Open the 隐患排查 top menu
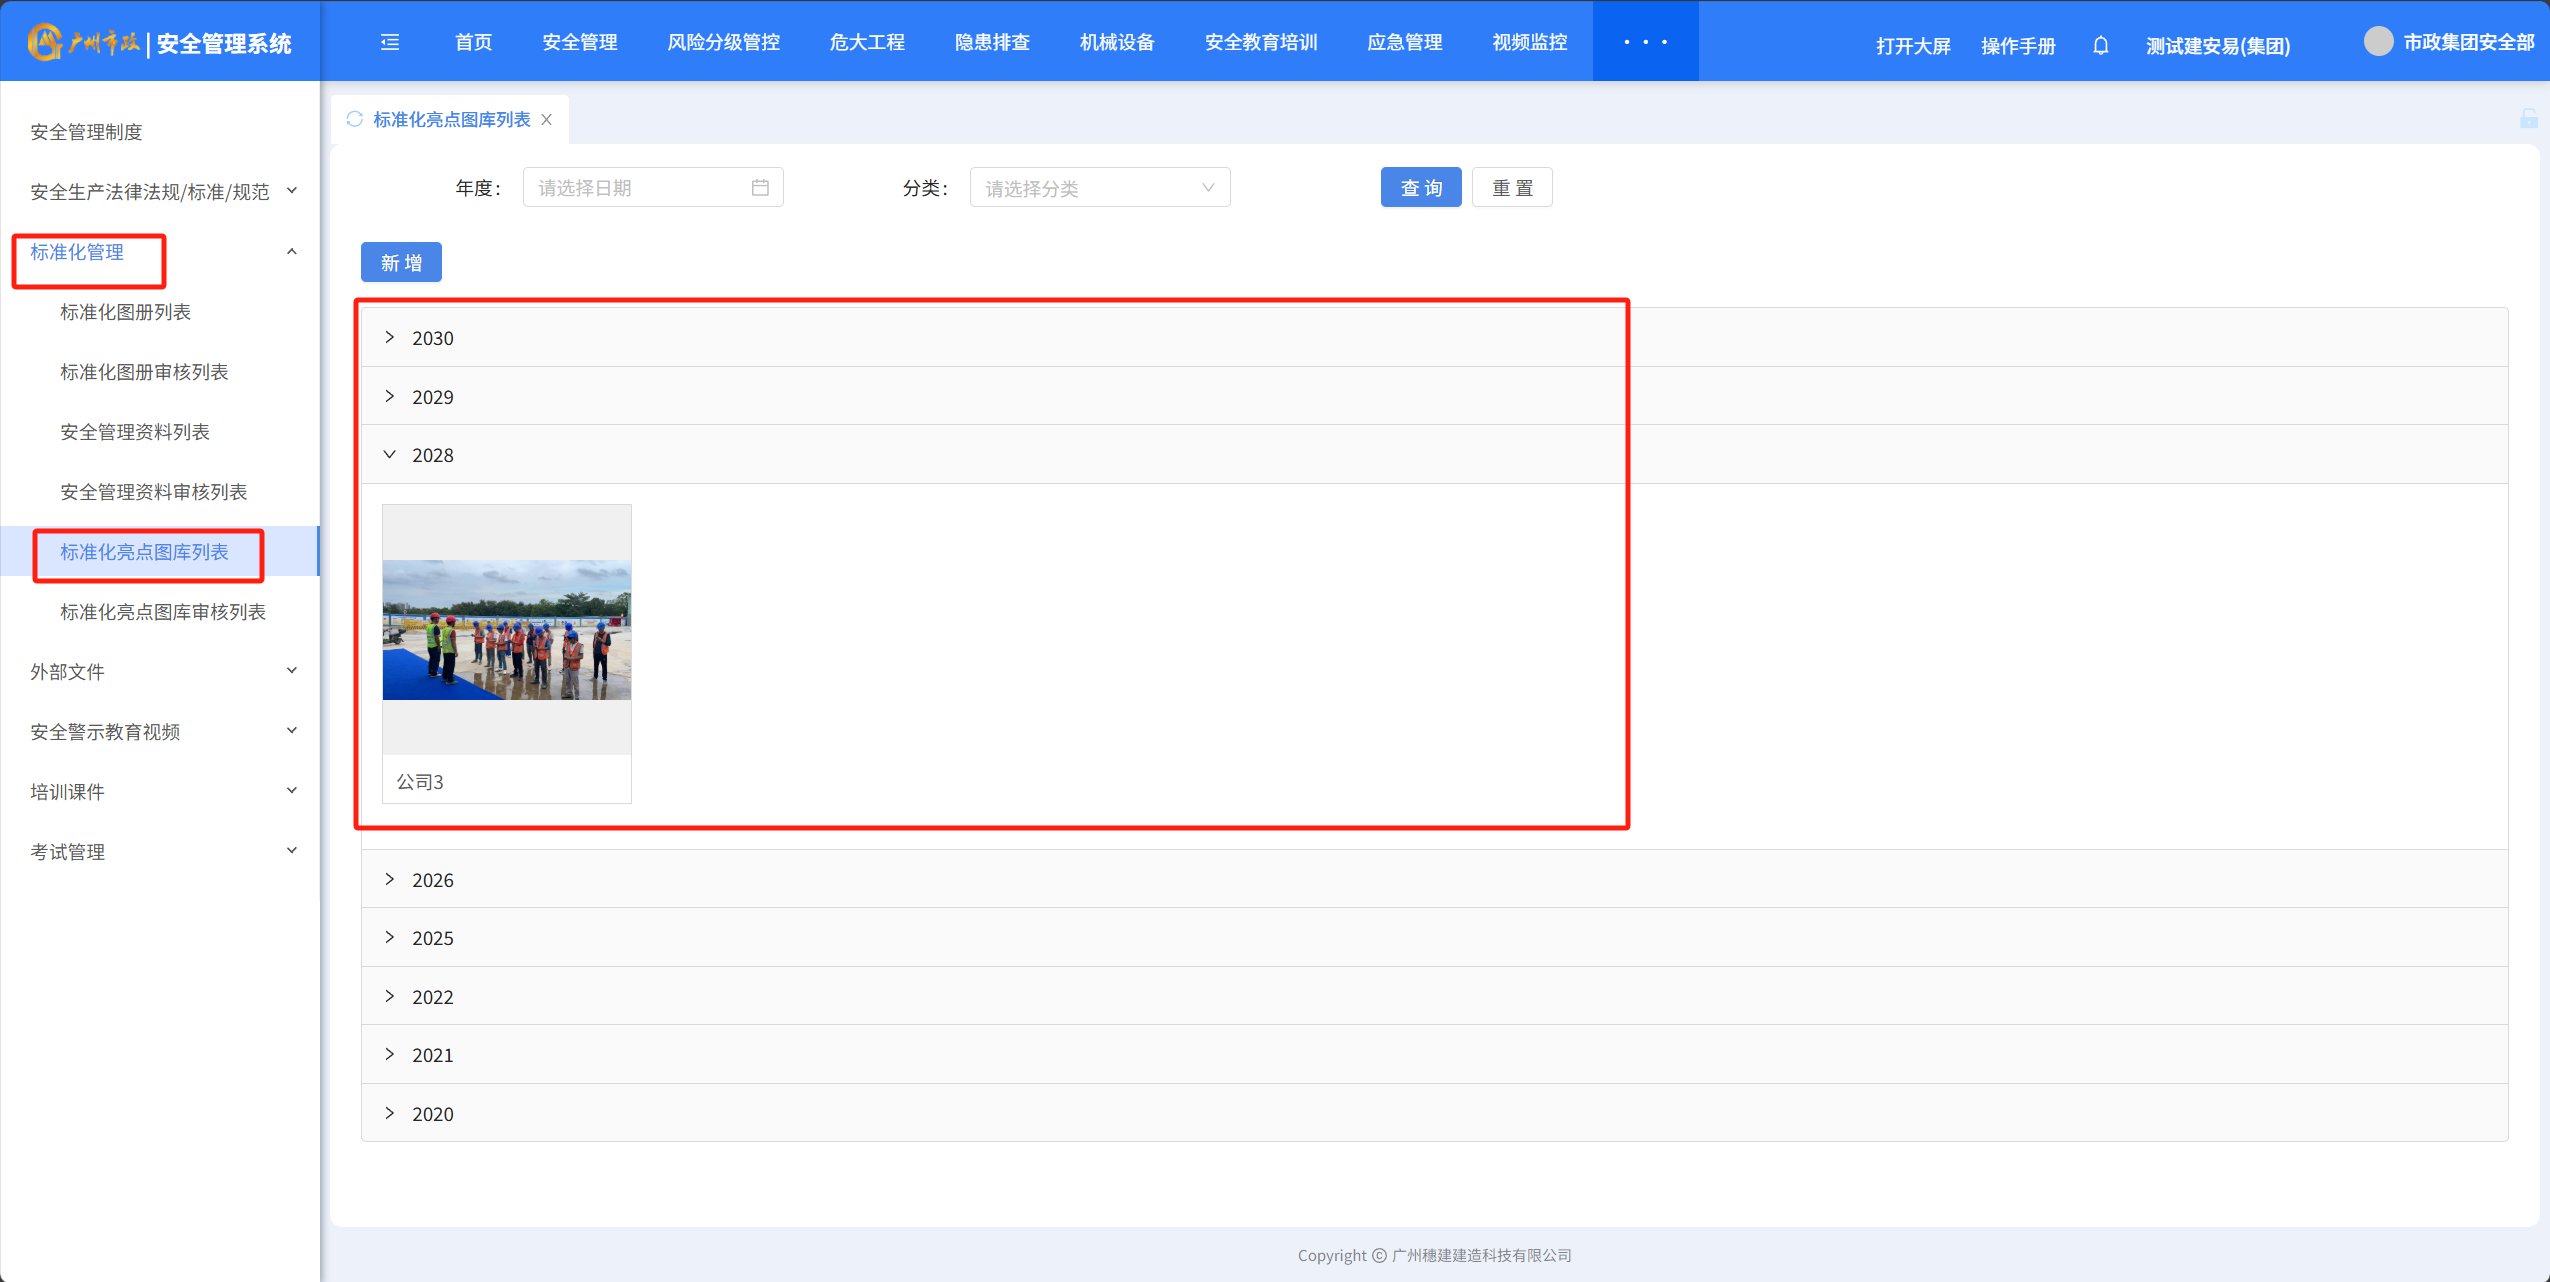 coord(991,42)
